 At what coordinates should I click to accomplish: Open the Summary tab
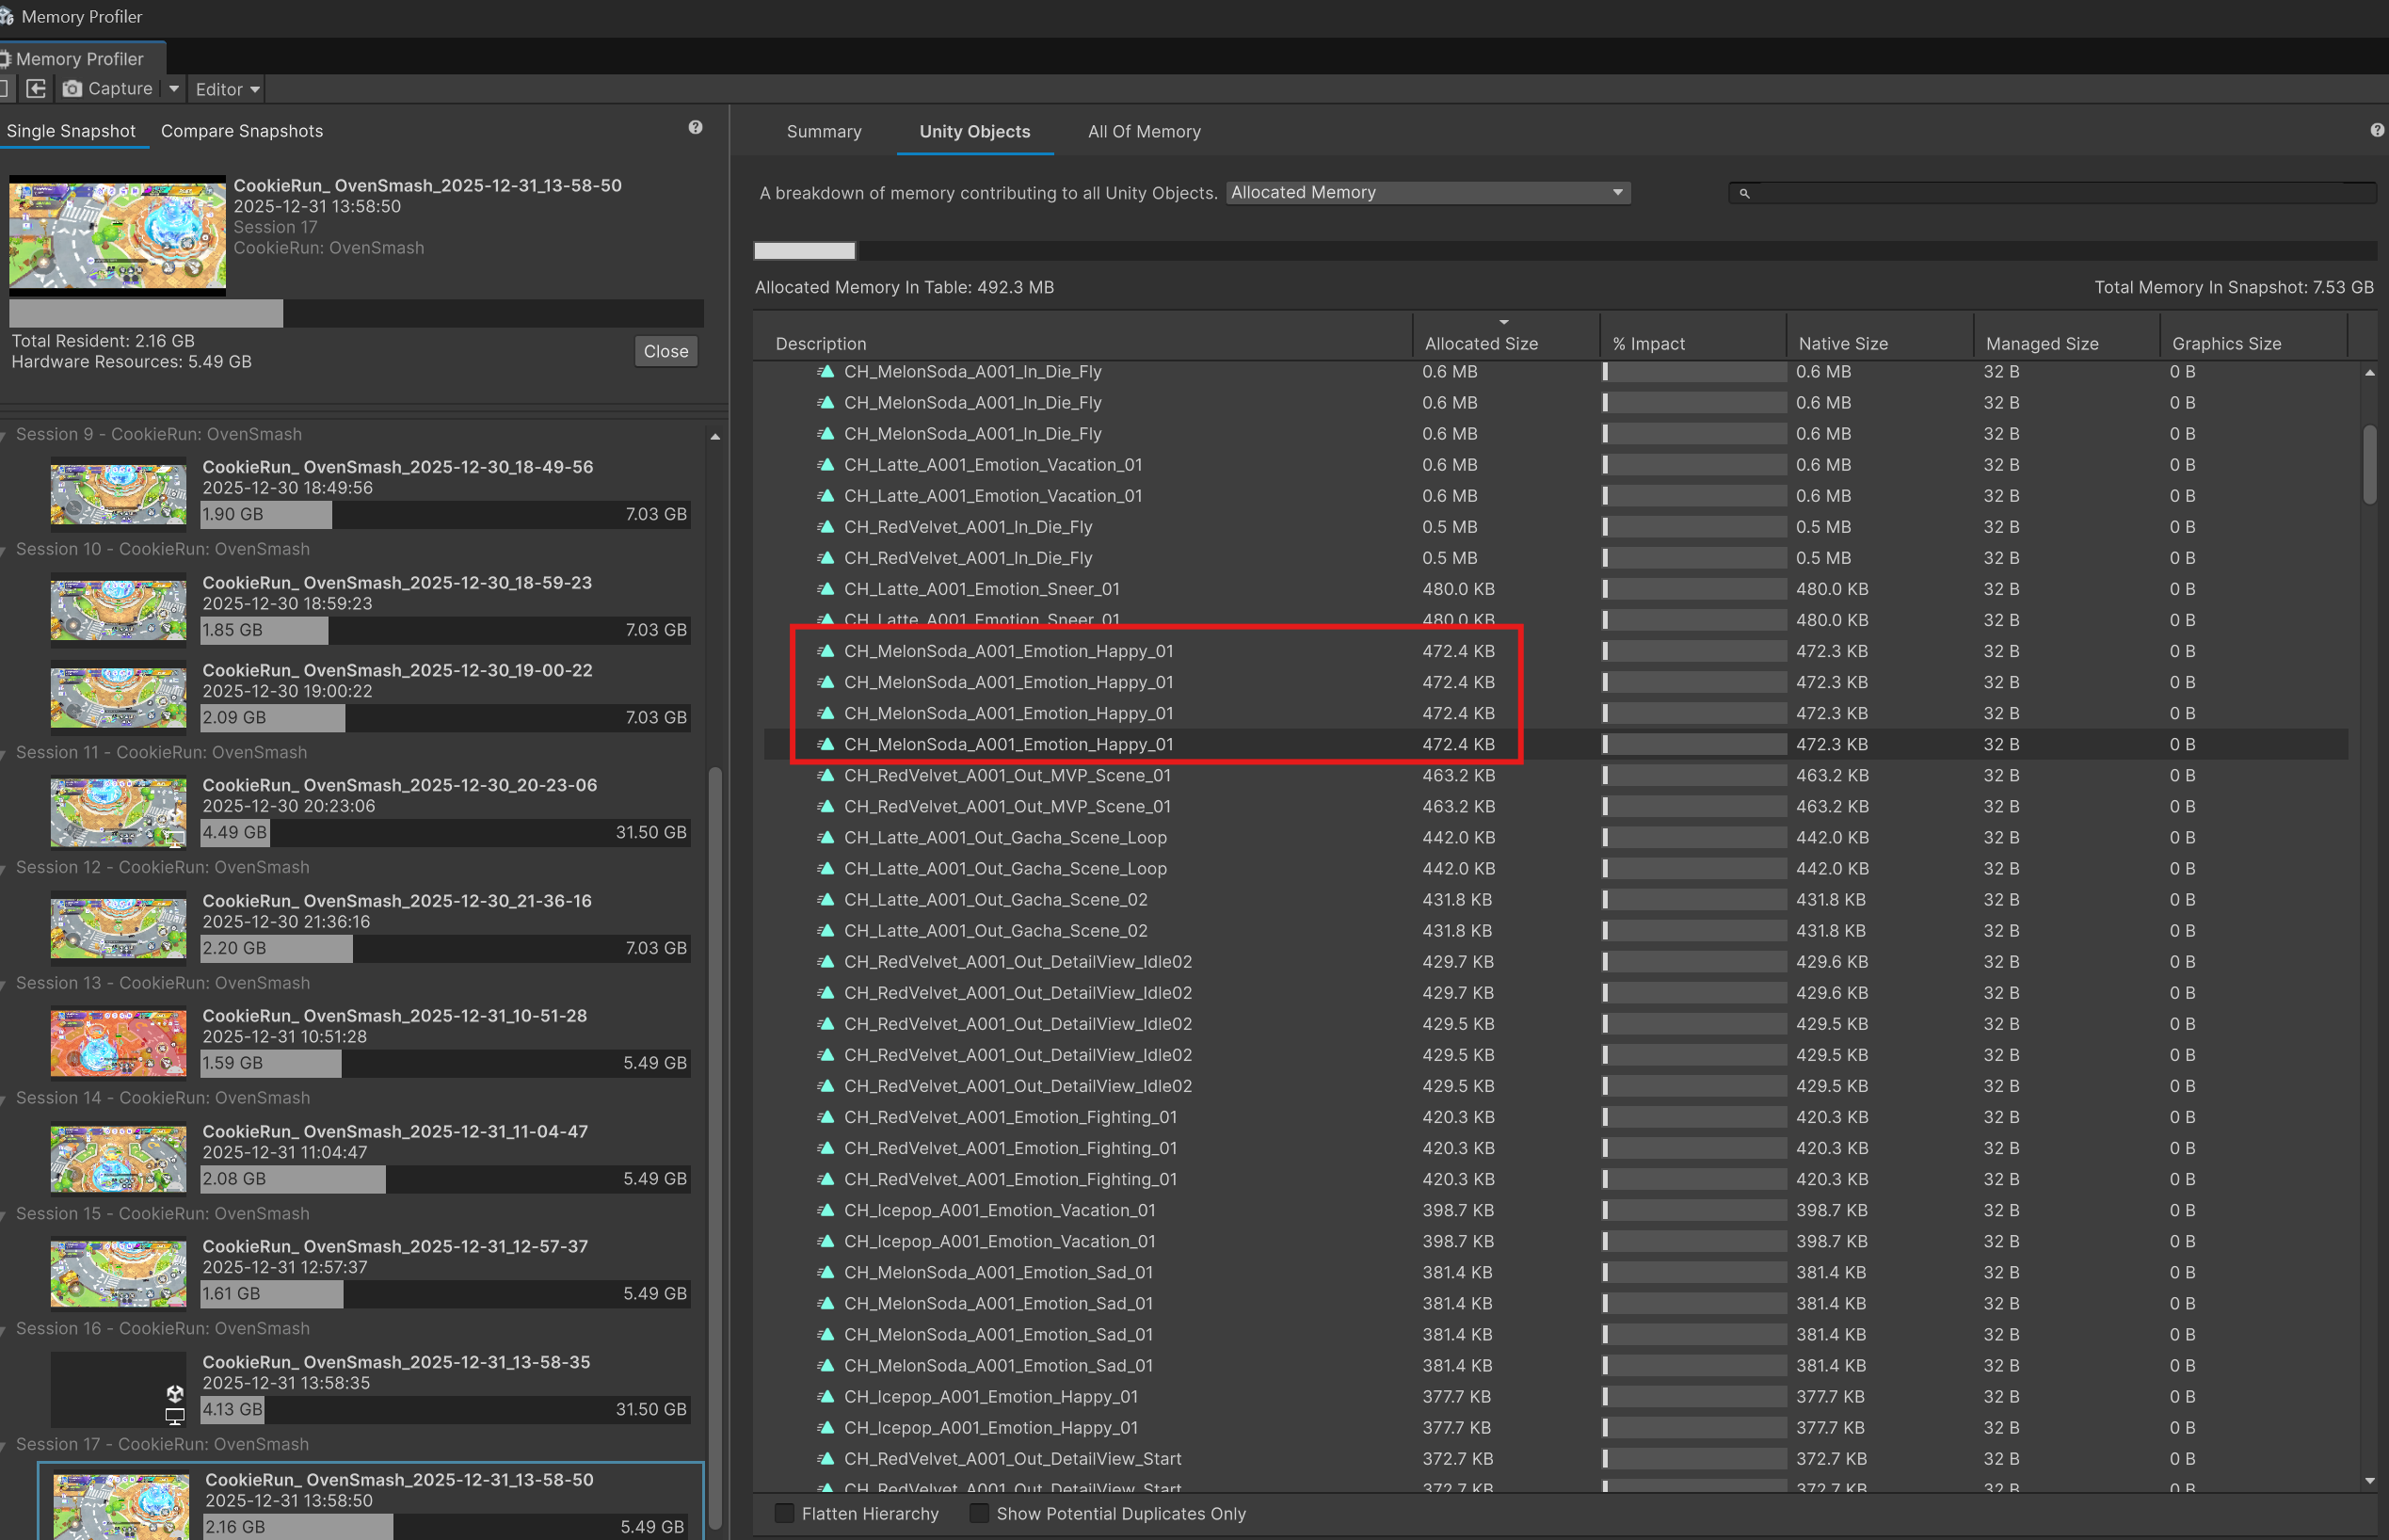pos(824,132)
